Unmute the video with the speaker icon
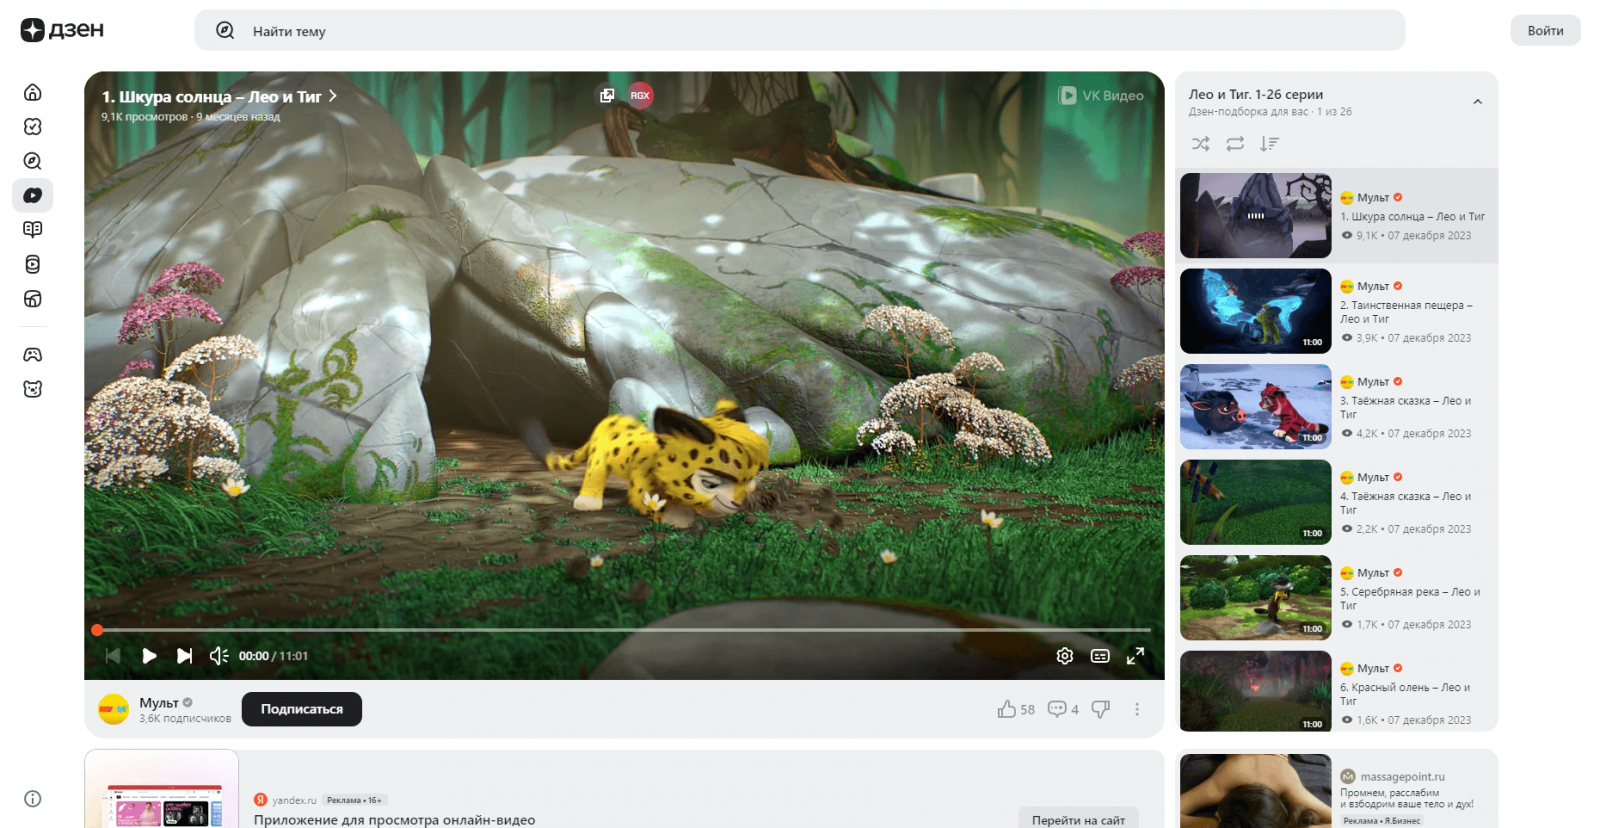 click(219, 656)
